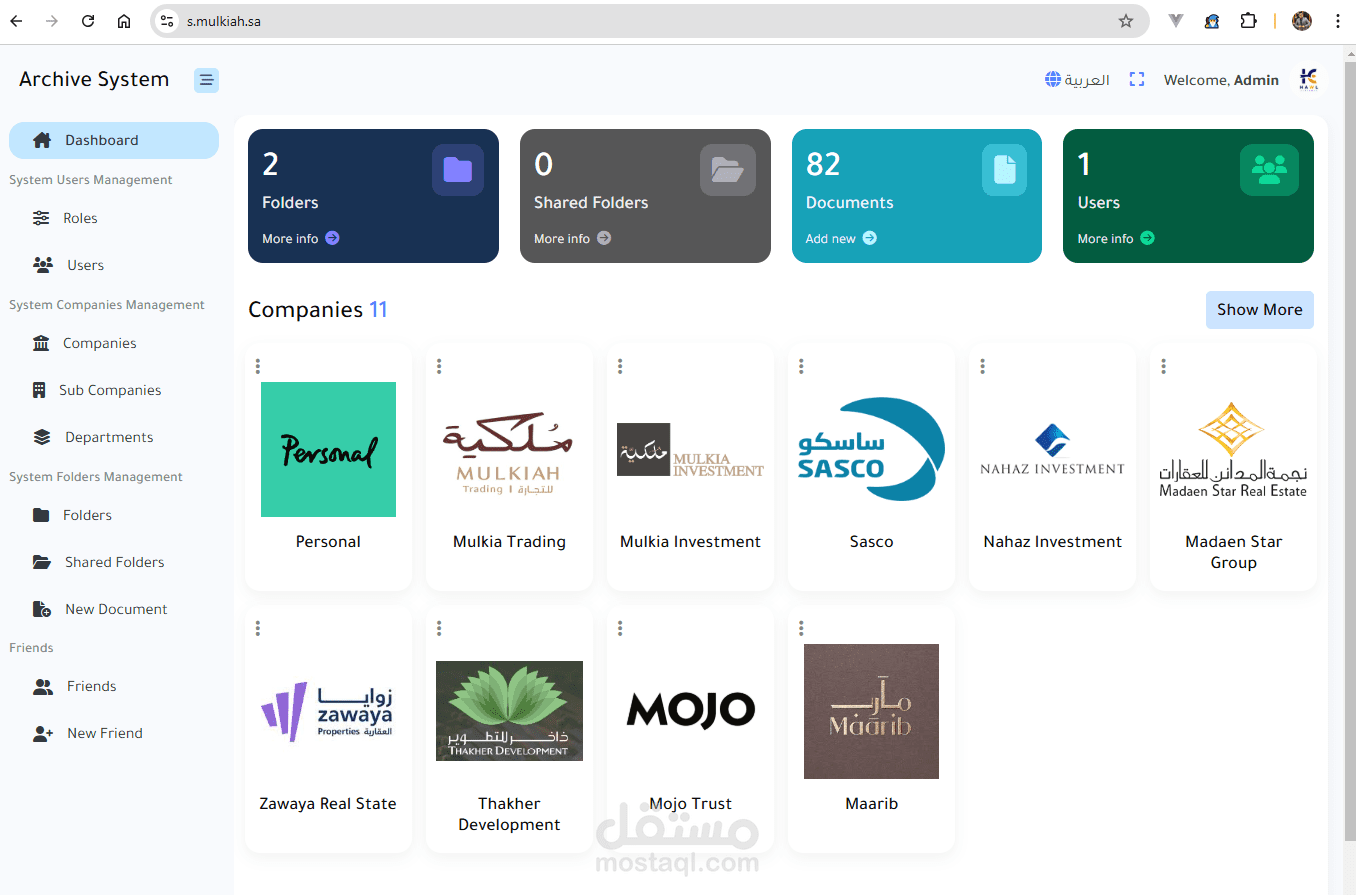1356x895 pixels.
Task: Click the admin profile logo avatar
Action: [x=1309, y=80]
